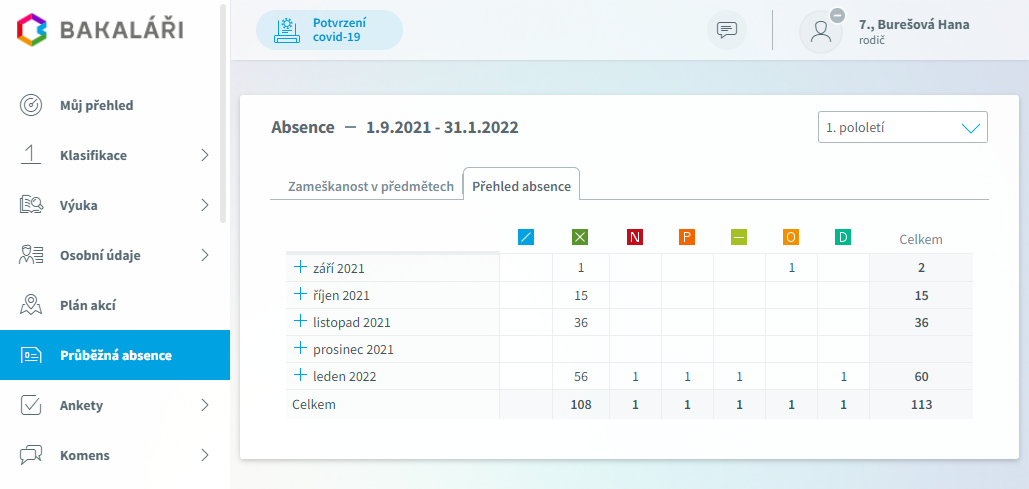The image size is (1029, 489).
Task: Click the red N absence legend icon
Action: pyautogui.click(x=635, y=238)
